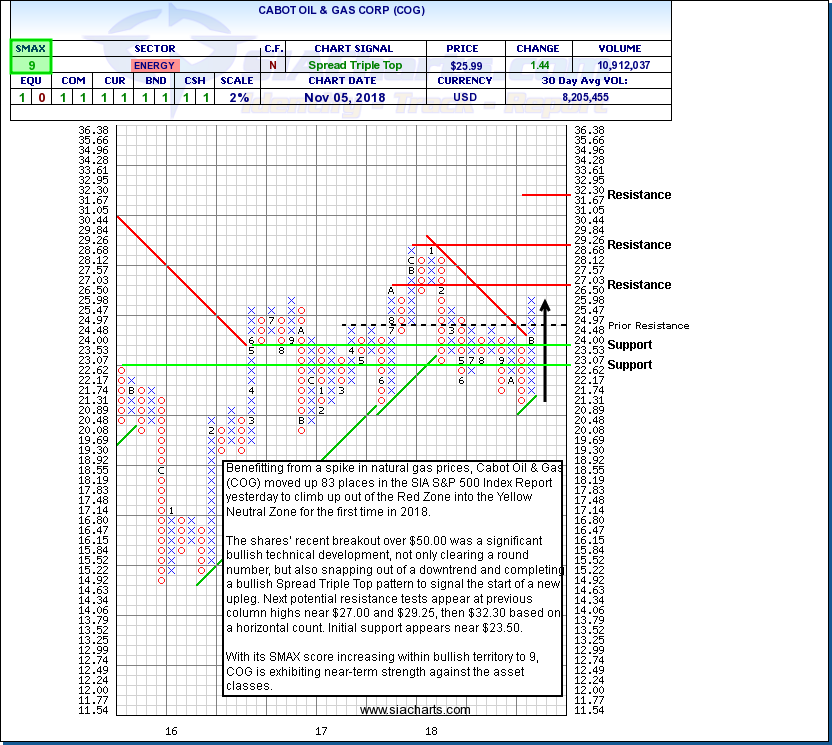The height and width of the screenshot is (745, 832).
Task: Click the Support label near 23.07
Action: 629,365
